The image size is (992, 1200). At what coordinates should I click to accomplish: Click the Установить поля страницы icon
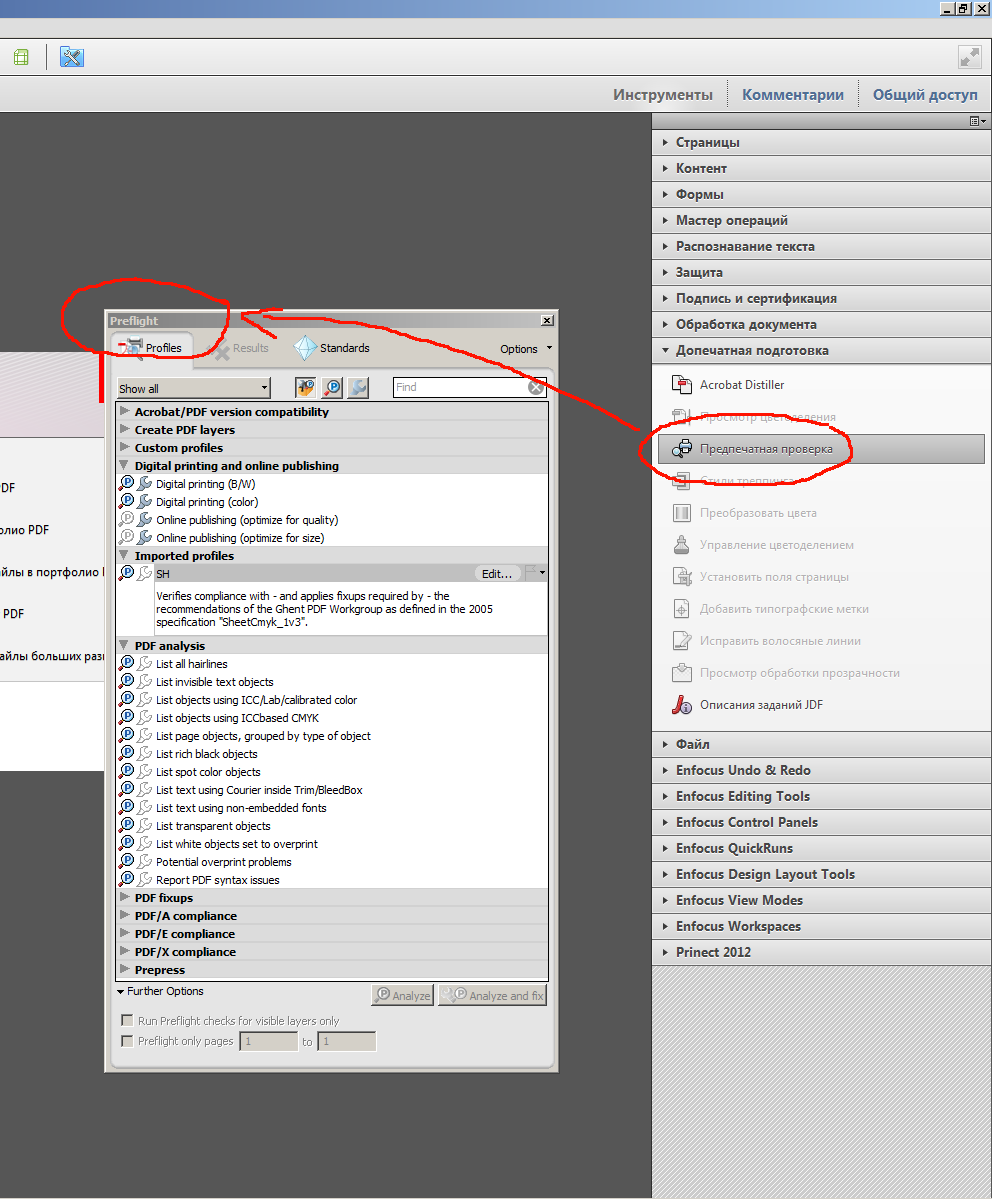coord(682,577)
